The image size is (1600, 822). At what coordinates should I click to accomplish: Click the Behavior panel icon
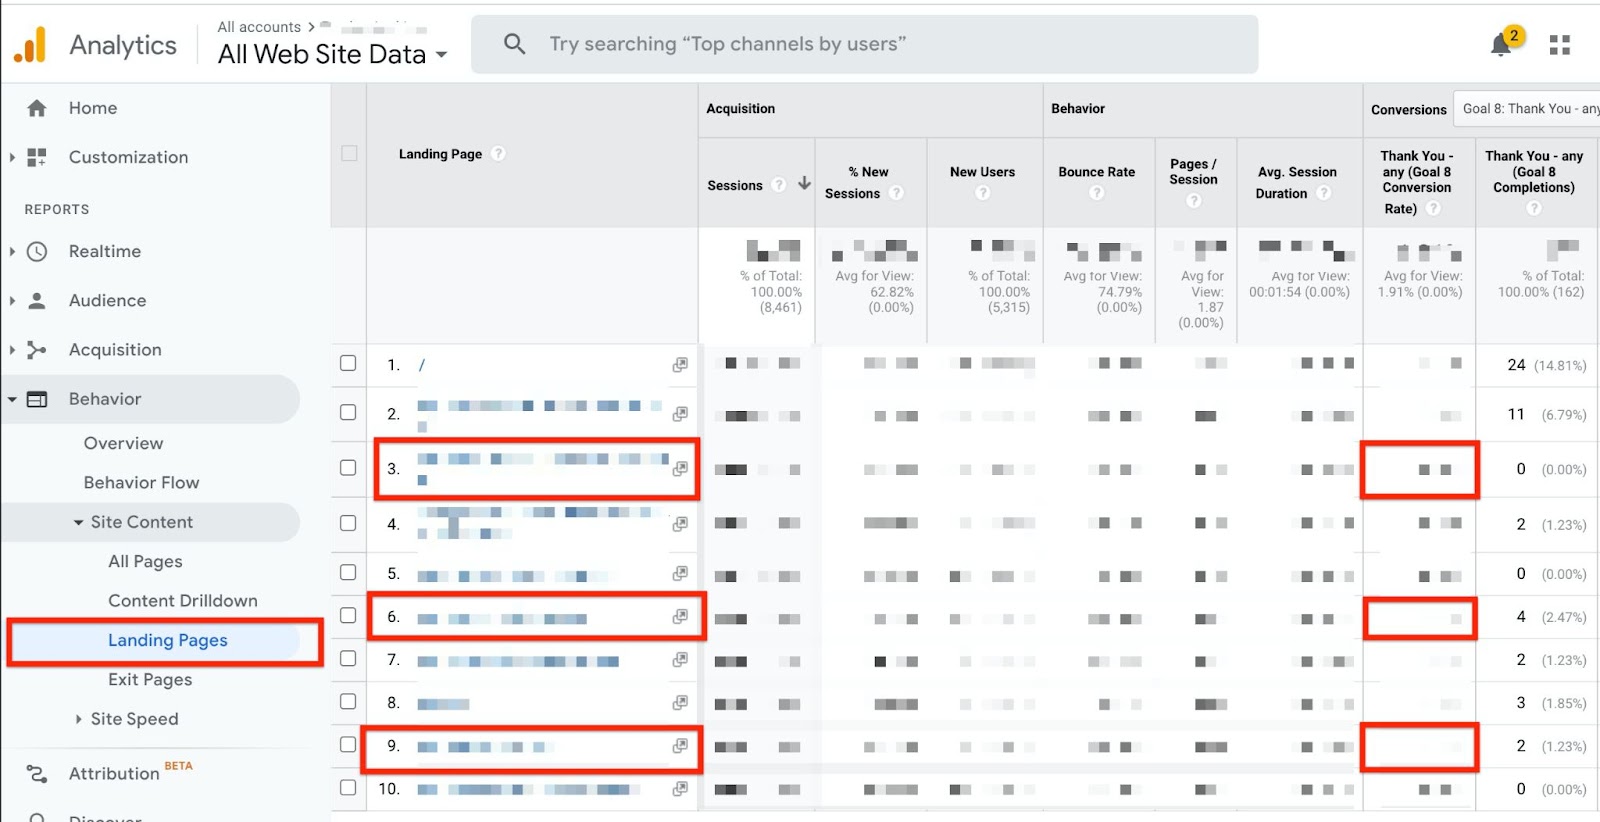(x=37, y=399)
